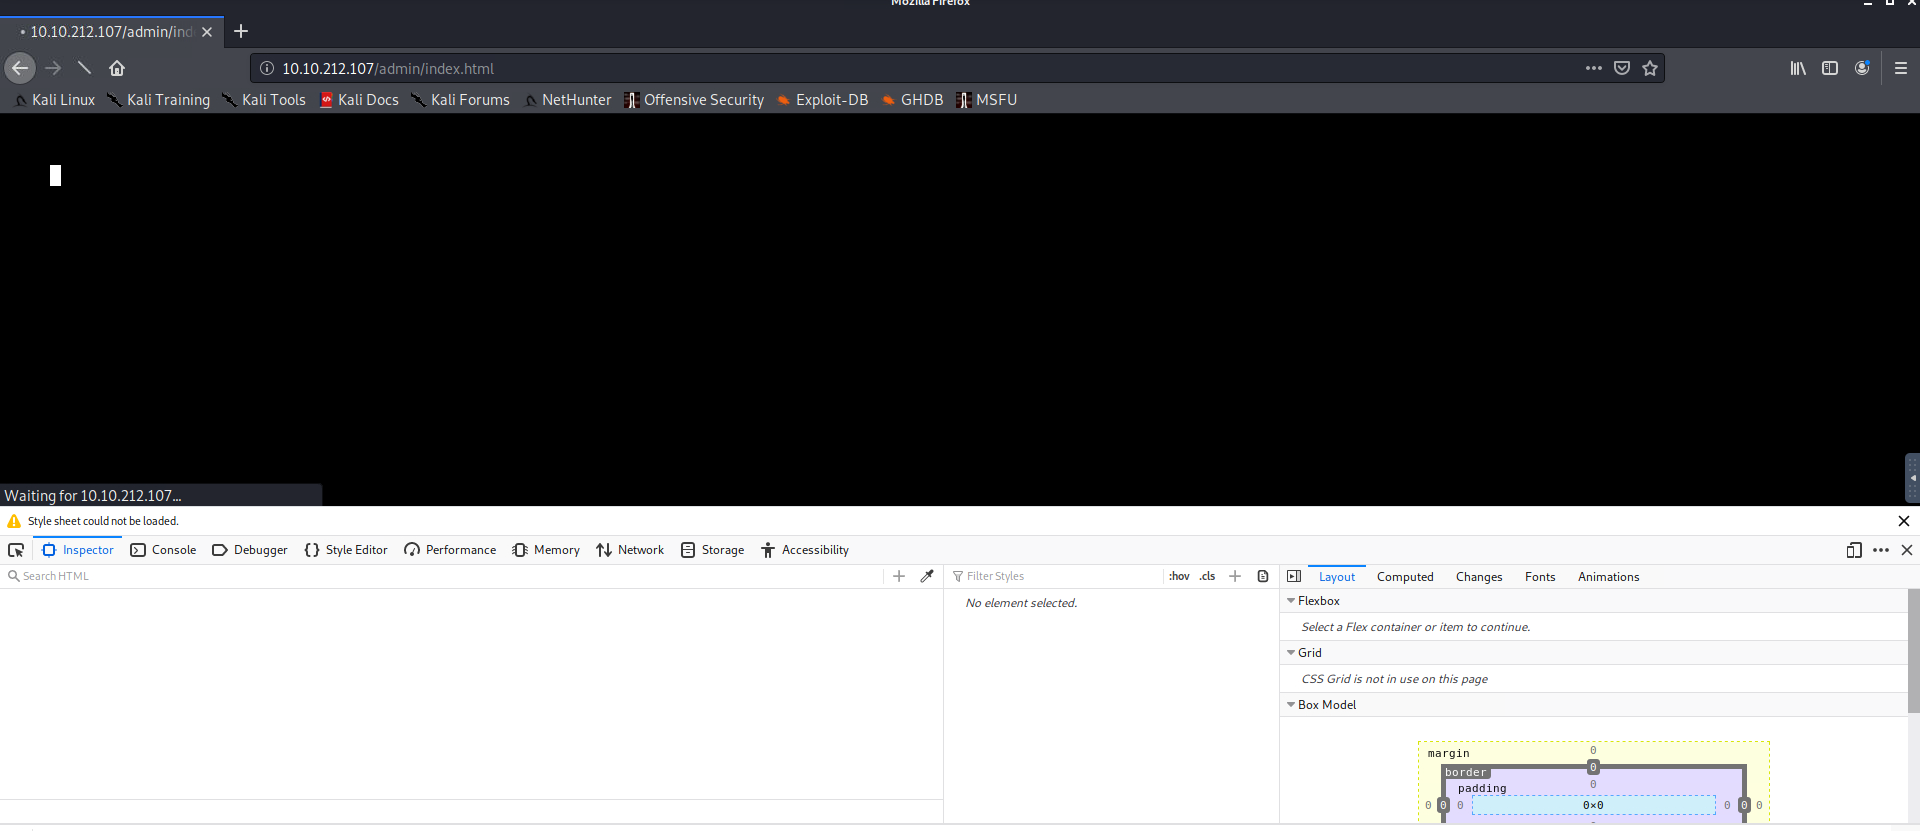Open the Accessibility tab
Screen dimensions: 1920x831
805,550
